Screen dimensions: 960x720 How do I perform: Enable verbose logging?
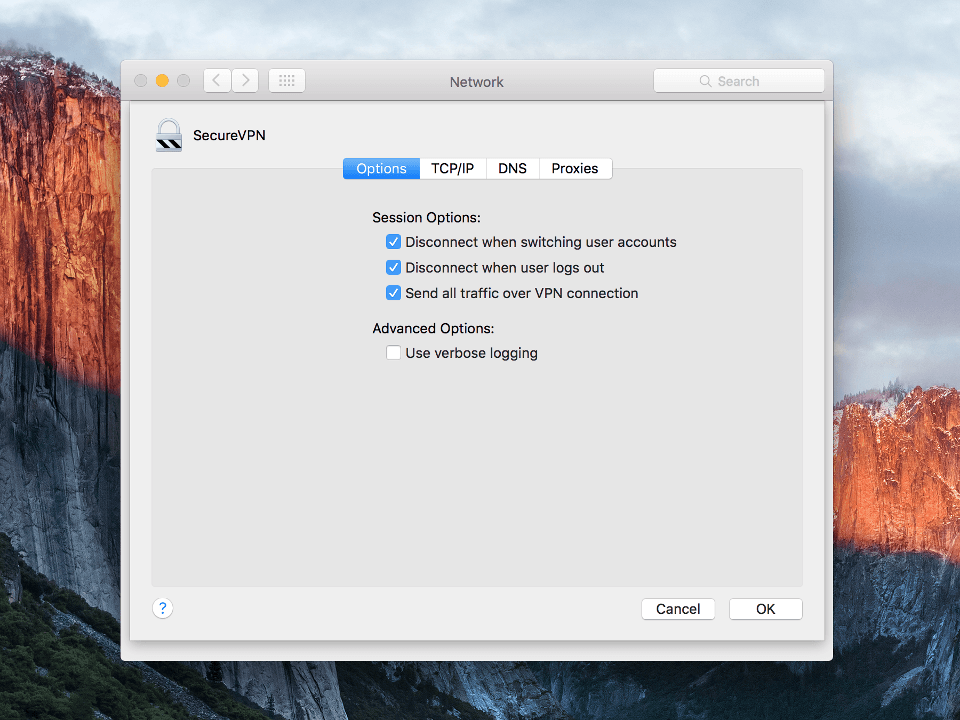(x=393, y=352)
